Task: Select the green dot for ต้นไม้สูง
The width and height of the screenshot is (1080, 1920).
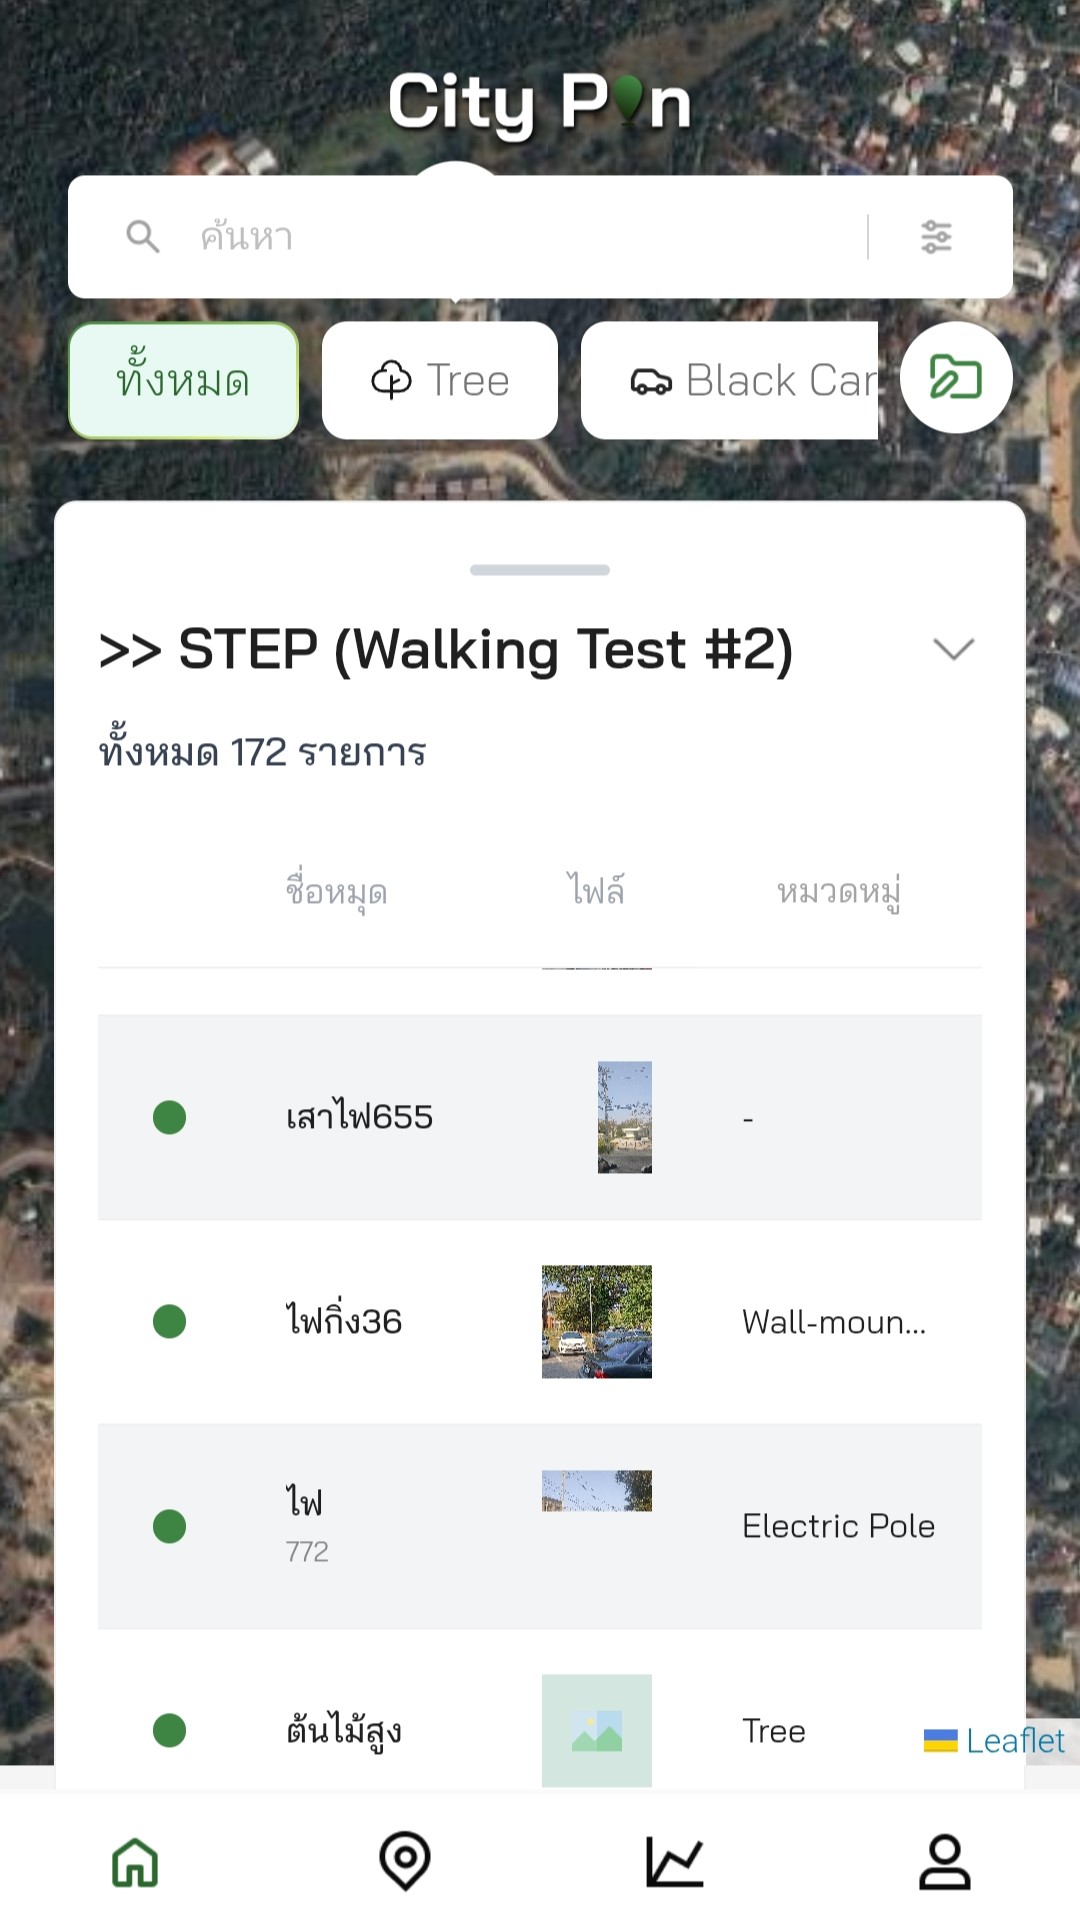Action: (x=170, y=1730)
